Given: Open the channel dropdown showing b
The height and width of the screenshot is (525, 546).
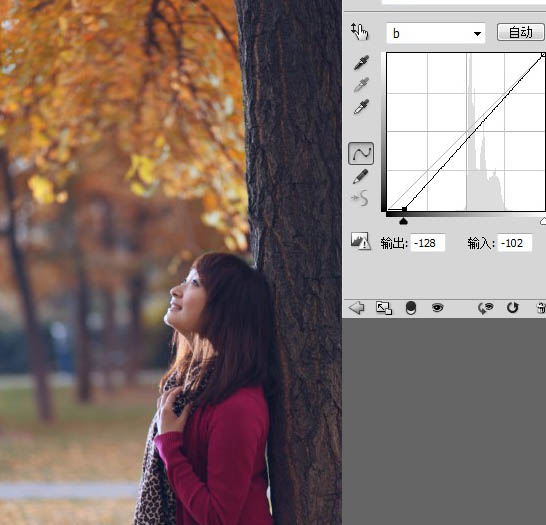Looking at the screenshot, I should [x=436, y=33].
